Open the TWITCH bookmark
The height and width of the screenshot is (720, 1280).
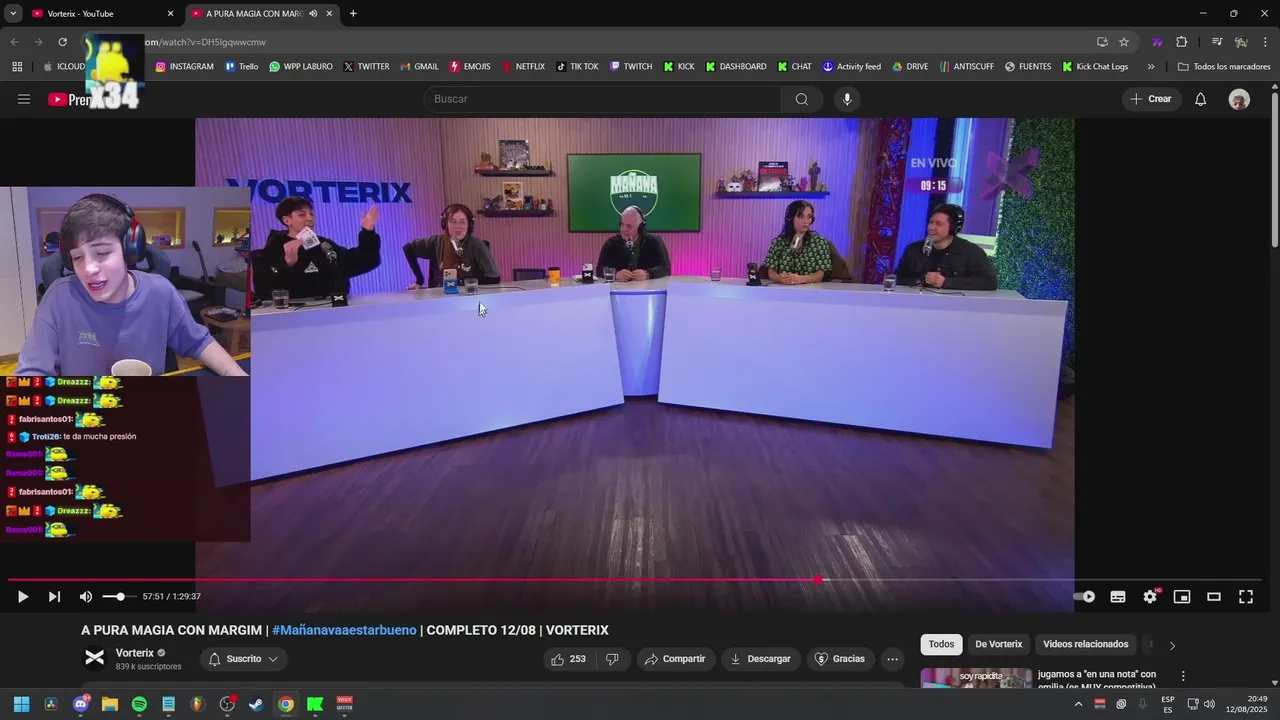pyautogui.click(x=630, y=67)
